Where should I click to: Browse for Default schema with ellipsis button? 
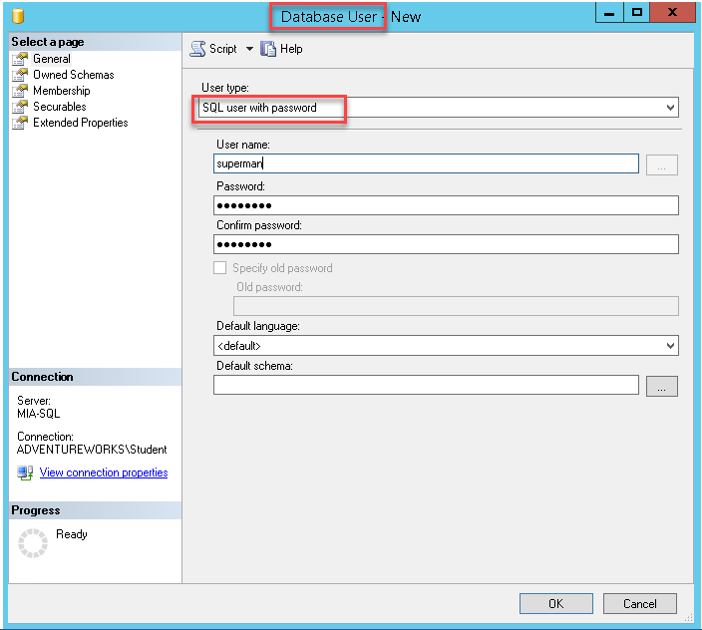pos(661,386)
